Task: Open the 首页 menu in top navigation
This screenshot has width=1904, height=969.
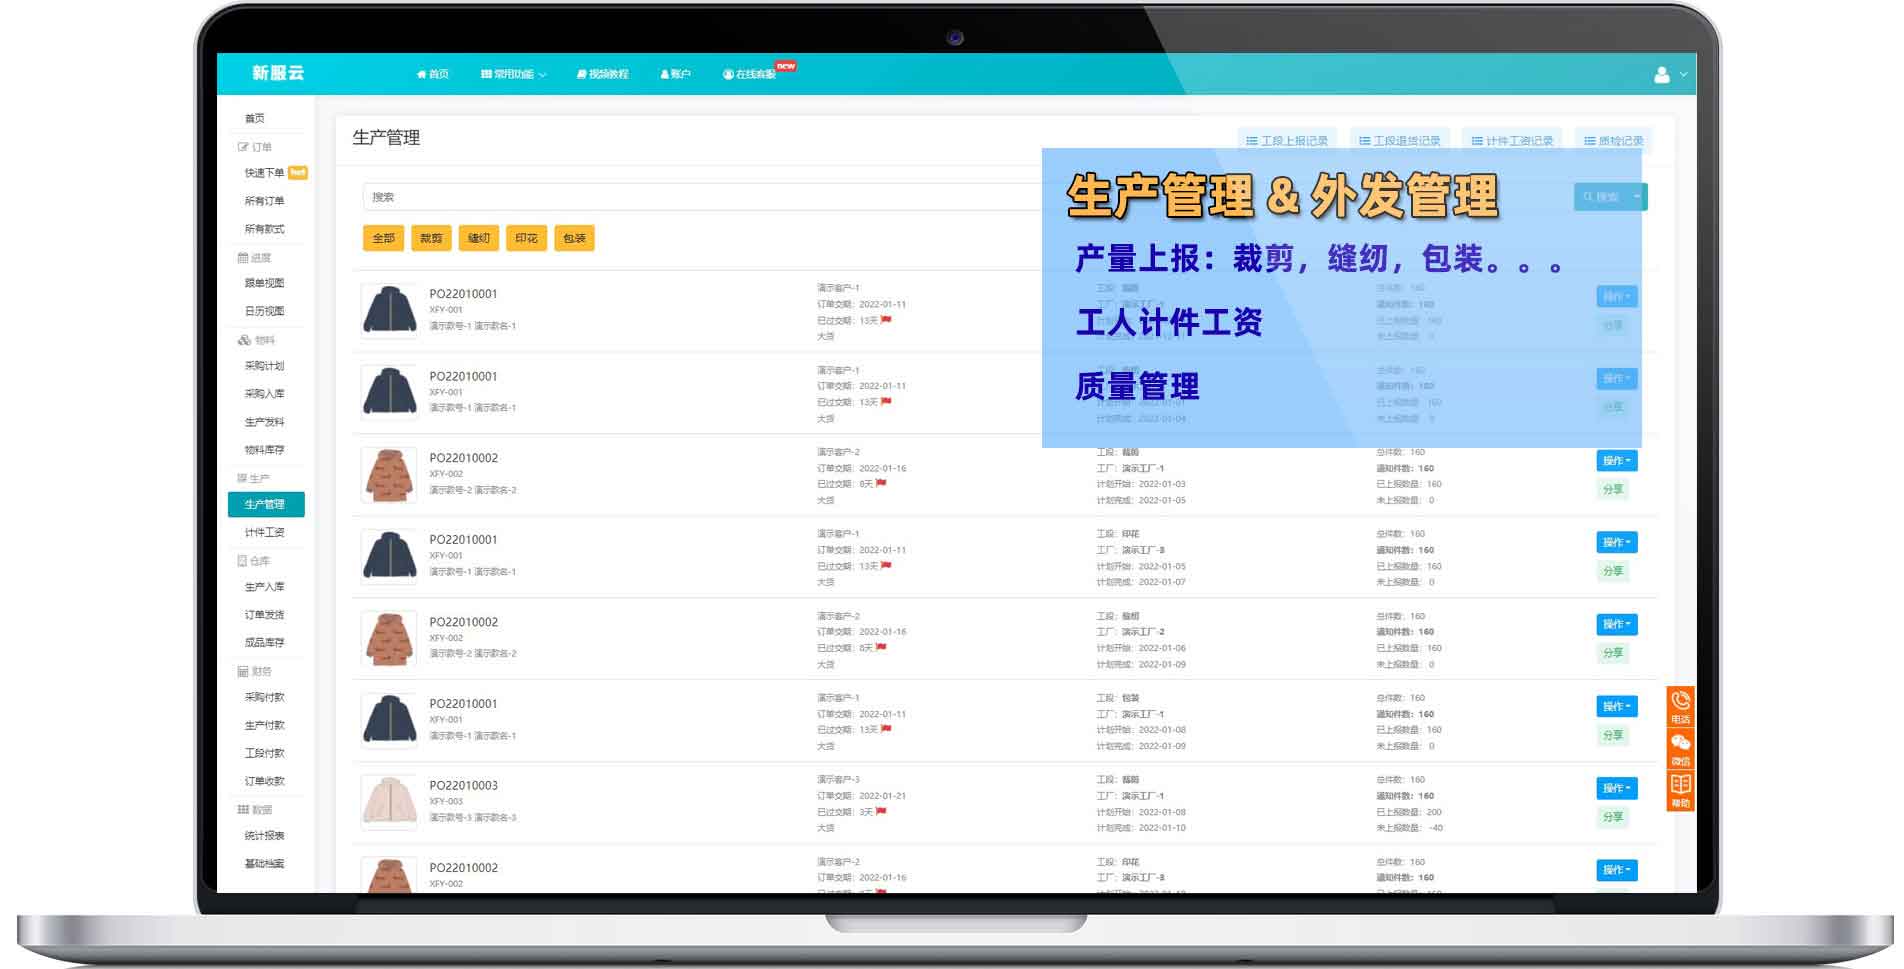Action: click(433, 74)
